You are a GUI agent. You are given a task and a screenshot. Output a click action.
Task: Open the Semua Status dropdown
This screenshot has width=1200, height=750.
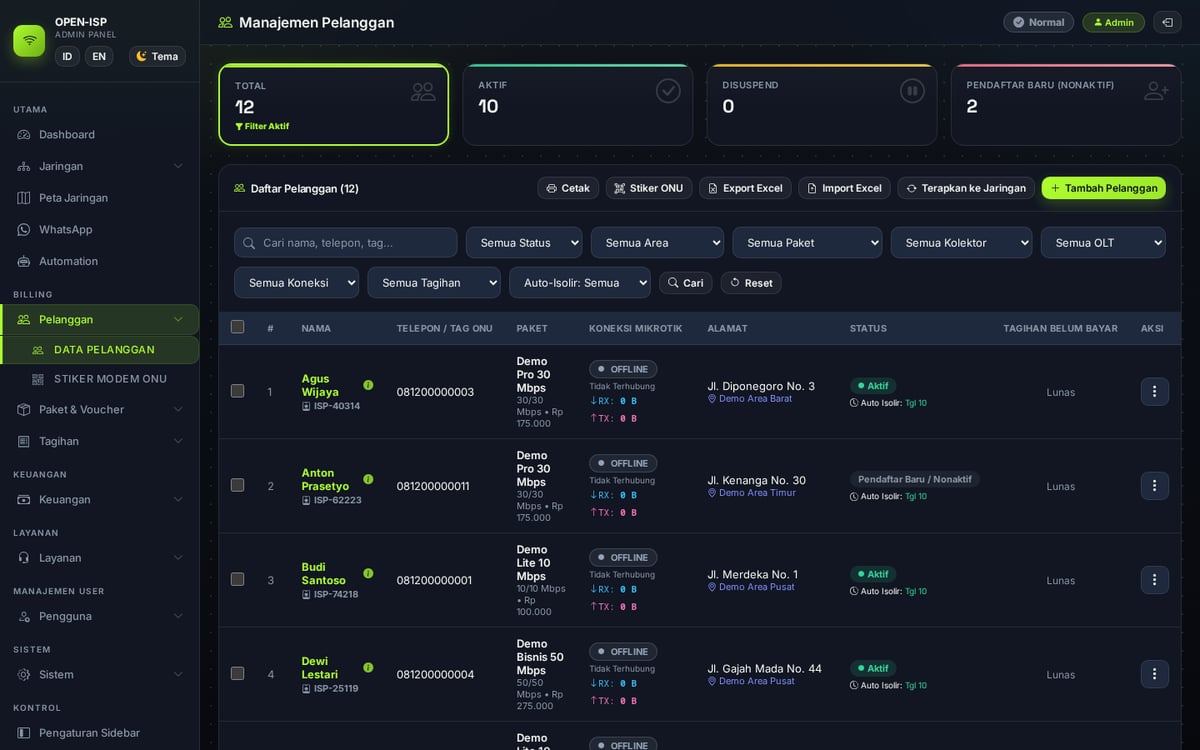tap(524, 243)
